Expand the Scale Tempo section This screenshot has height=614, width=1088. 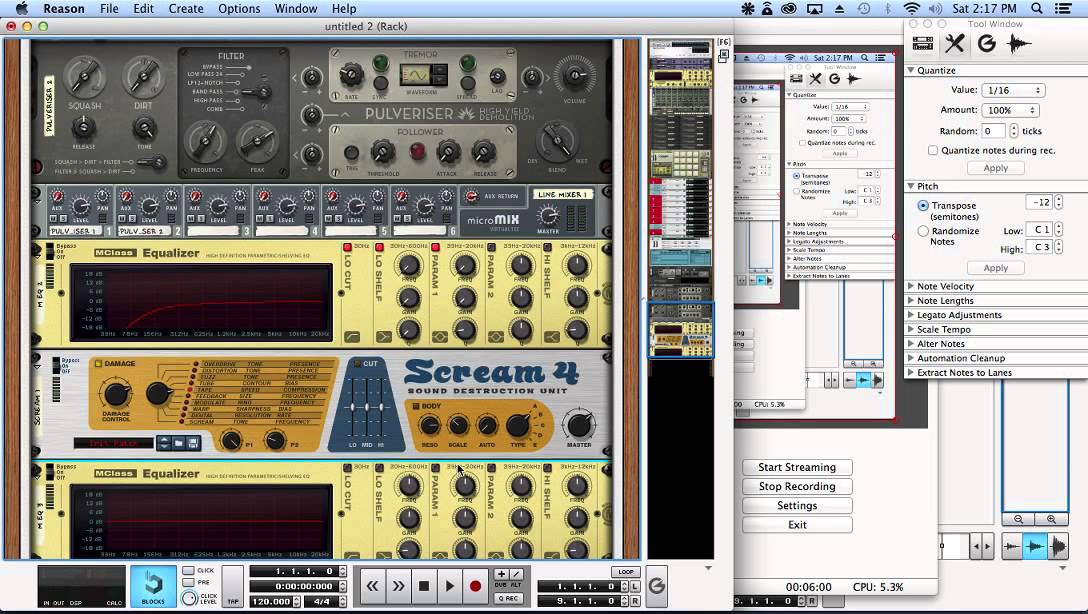coord(911,329)
